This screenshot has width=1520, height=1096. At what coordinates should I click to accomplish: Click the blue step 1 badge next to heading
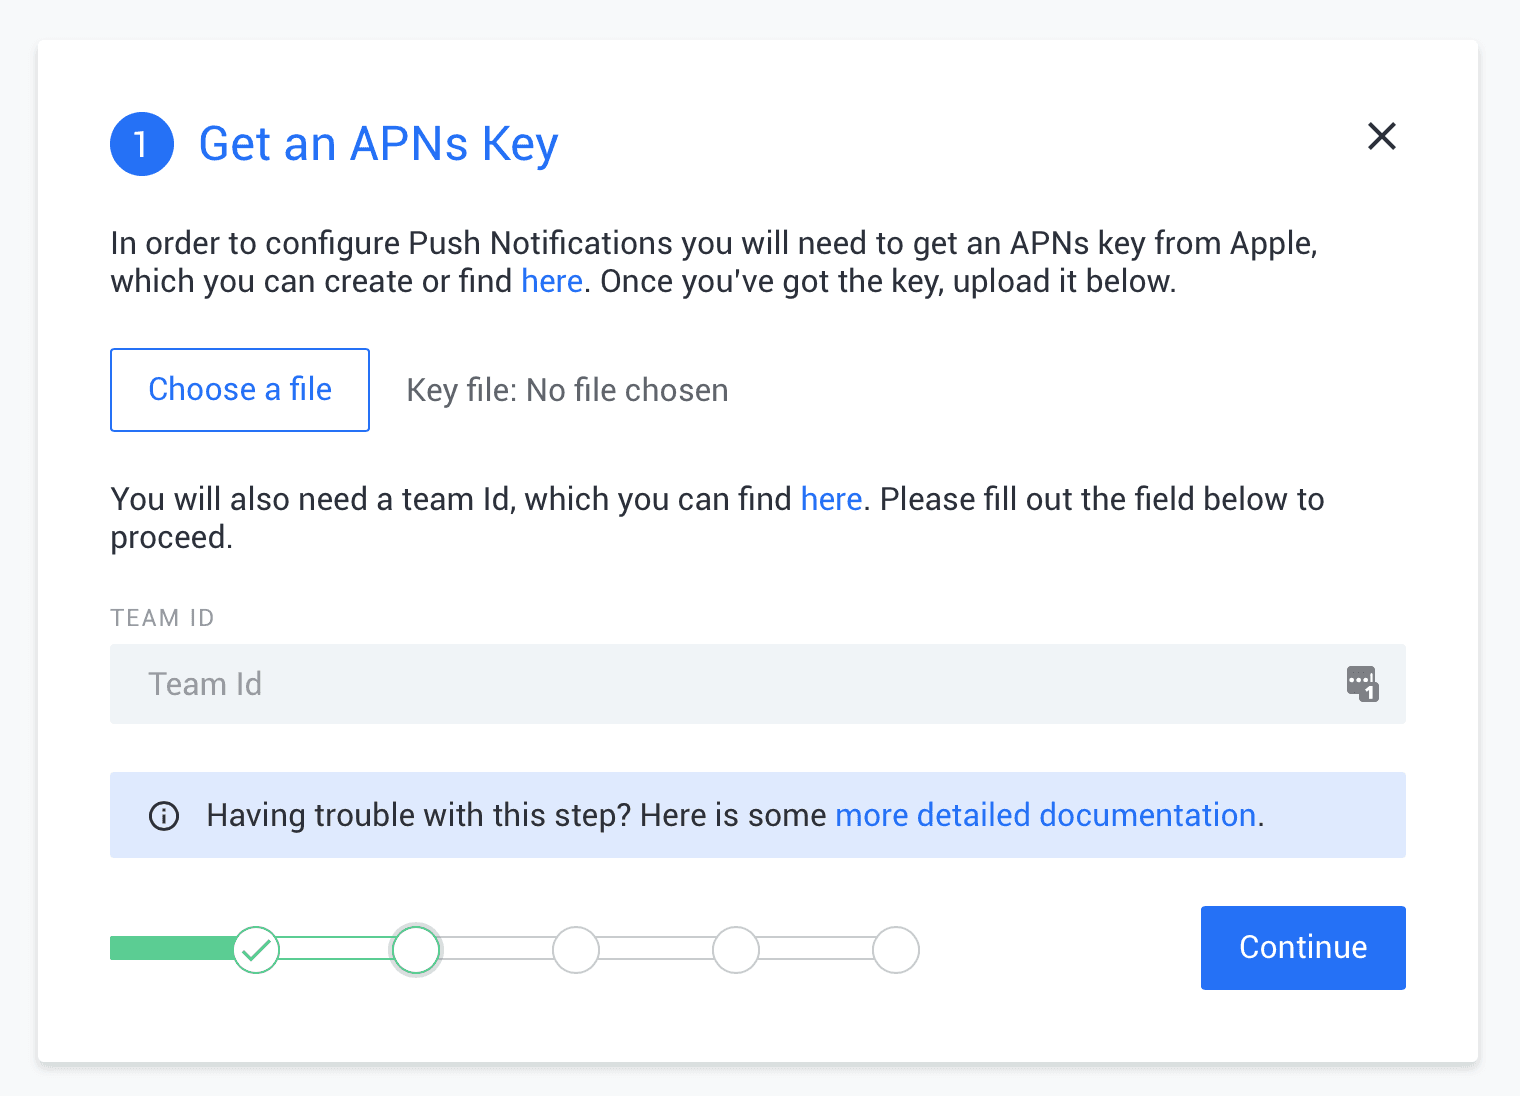pyautogui.click(x=141, y=143)
